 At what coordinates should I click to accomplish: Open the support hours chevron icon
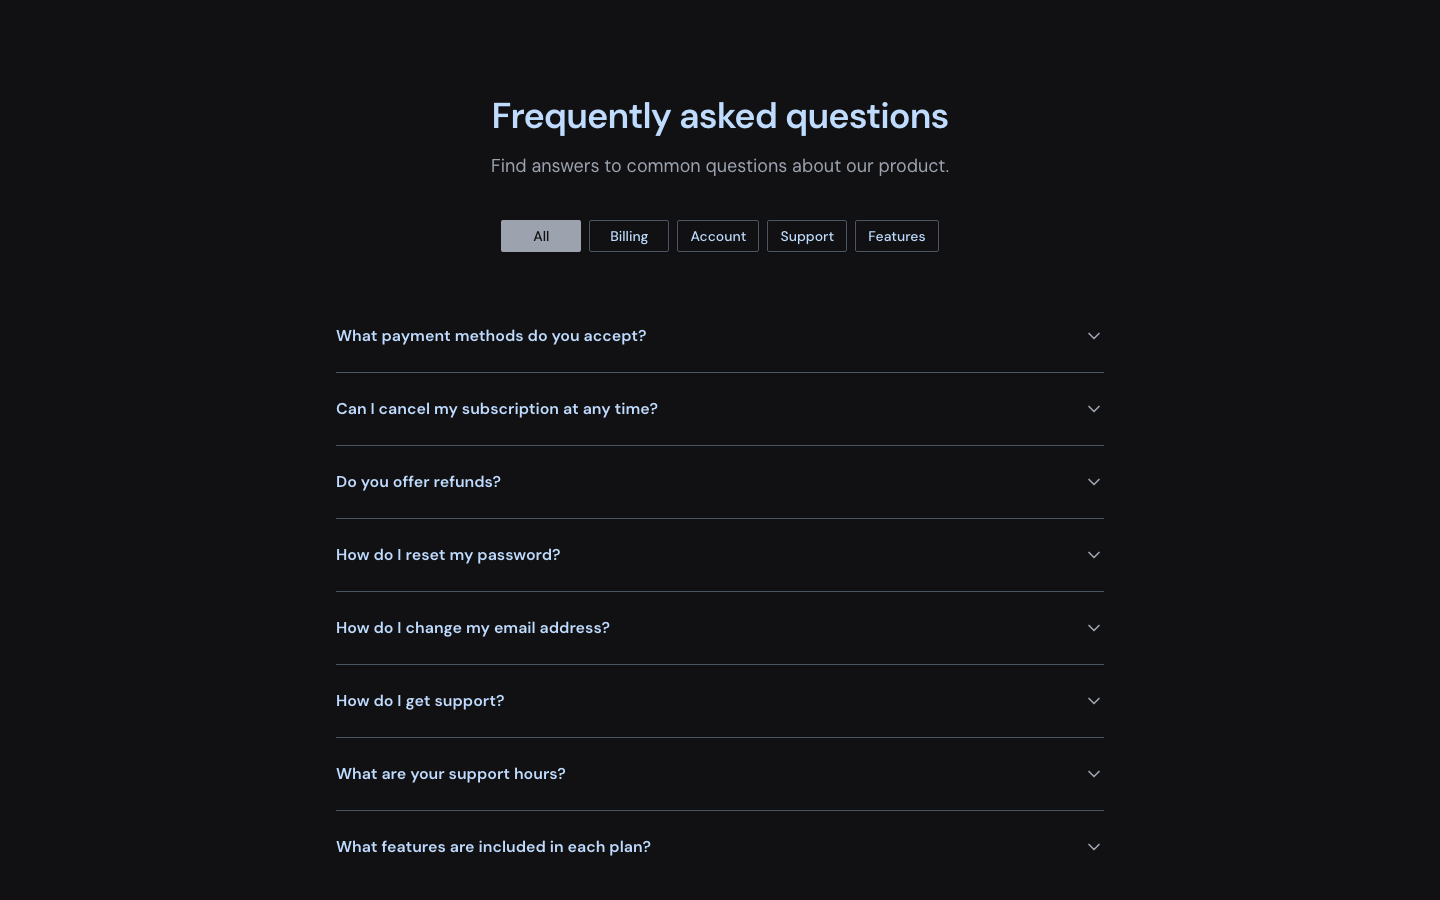(1094, 774)
